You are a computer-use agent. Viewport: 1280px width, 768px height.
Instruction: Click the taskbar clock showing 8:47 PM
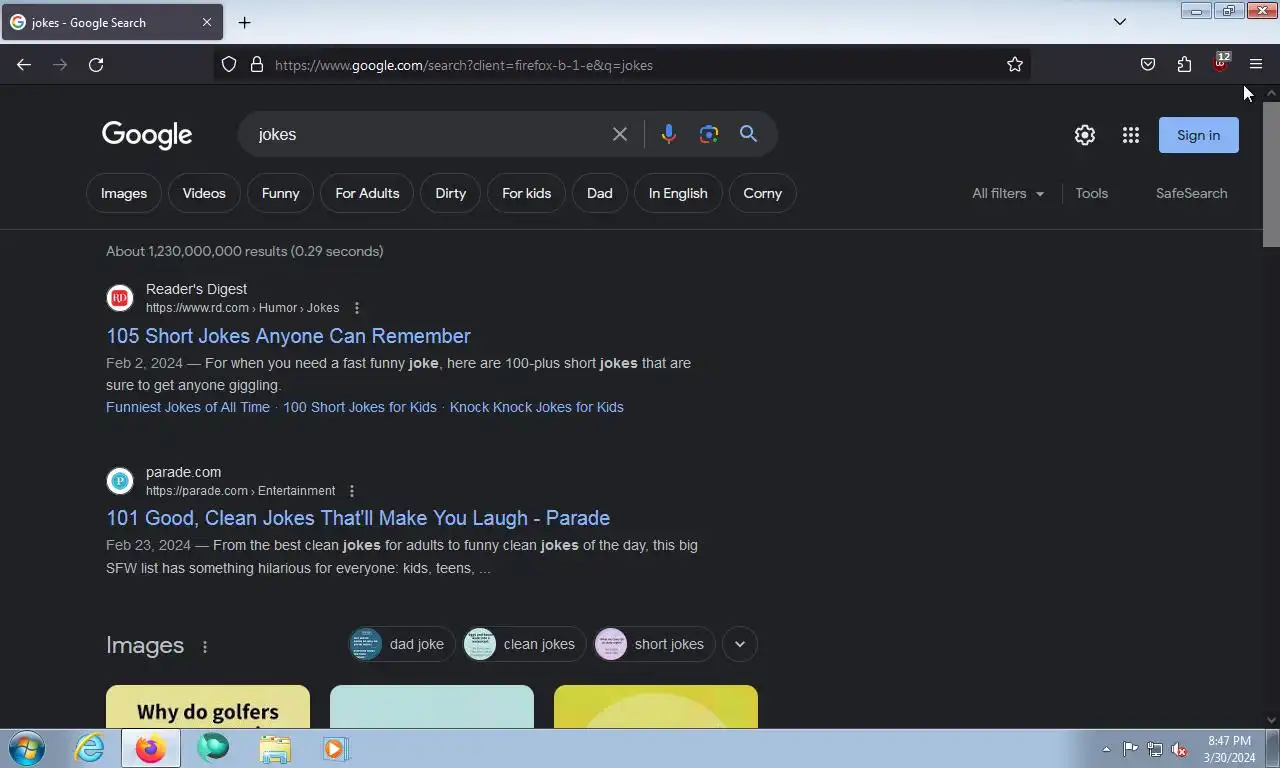tap(1229, 749)
